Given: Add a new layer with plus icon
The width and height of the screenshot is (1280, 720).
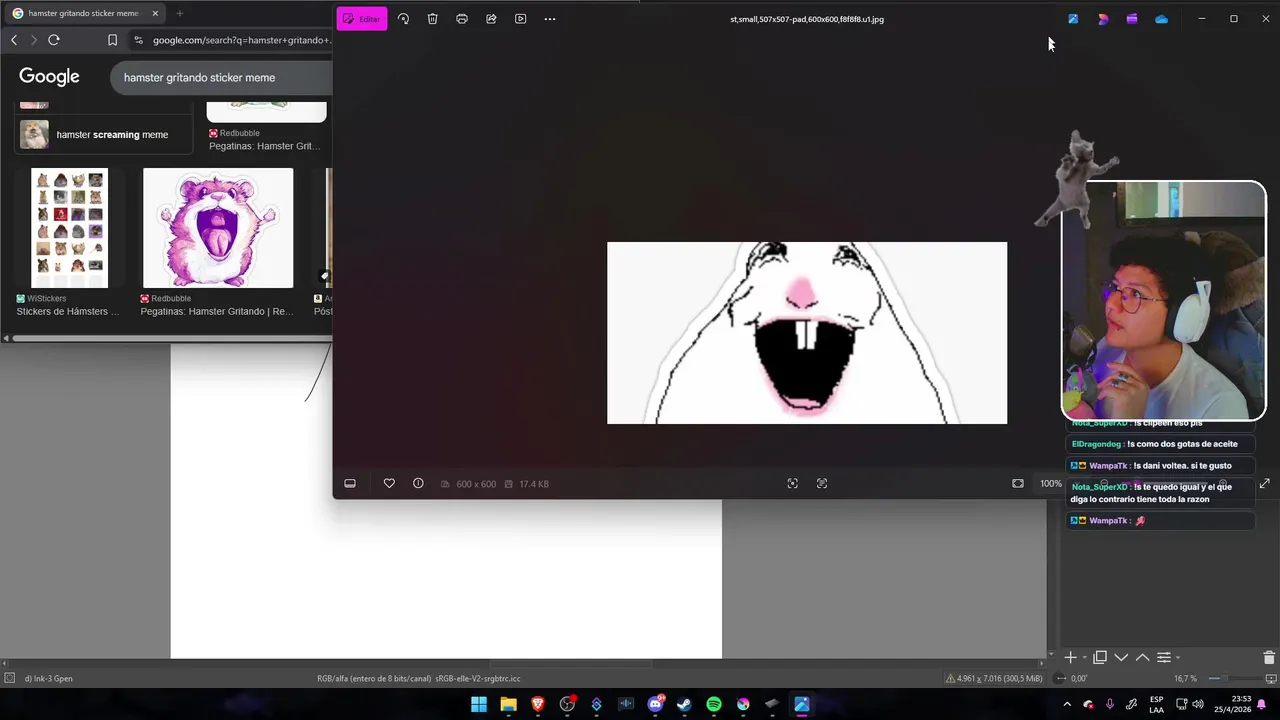Looking at the screenshot, I should pos(1070,657).
